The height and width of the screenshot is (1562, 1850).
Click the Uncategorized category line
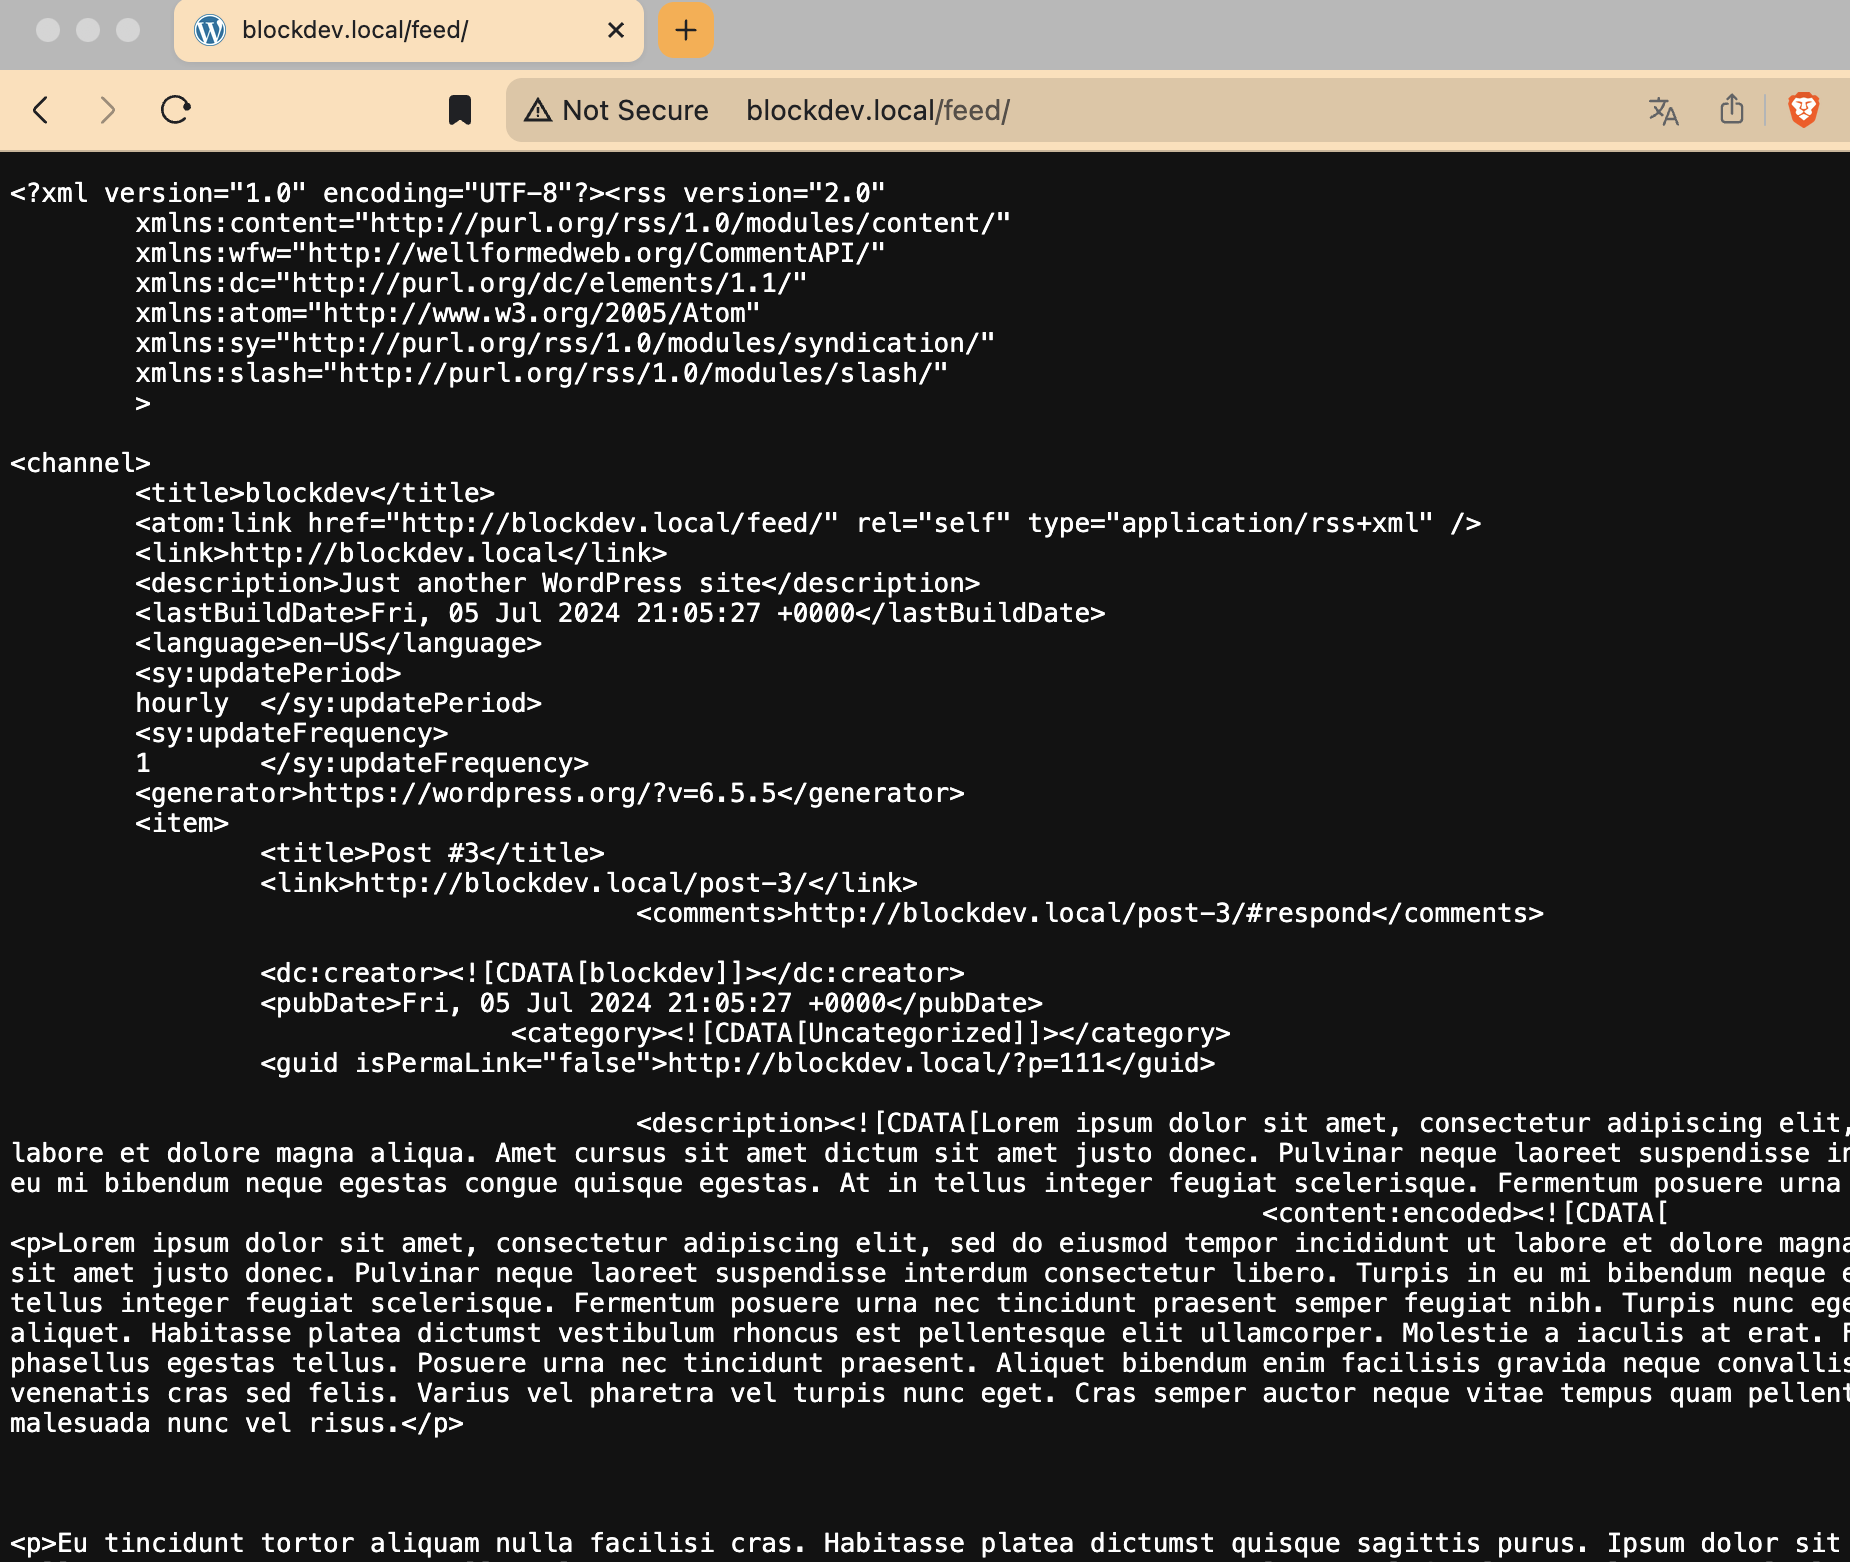click(x=870, y=1033)
